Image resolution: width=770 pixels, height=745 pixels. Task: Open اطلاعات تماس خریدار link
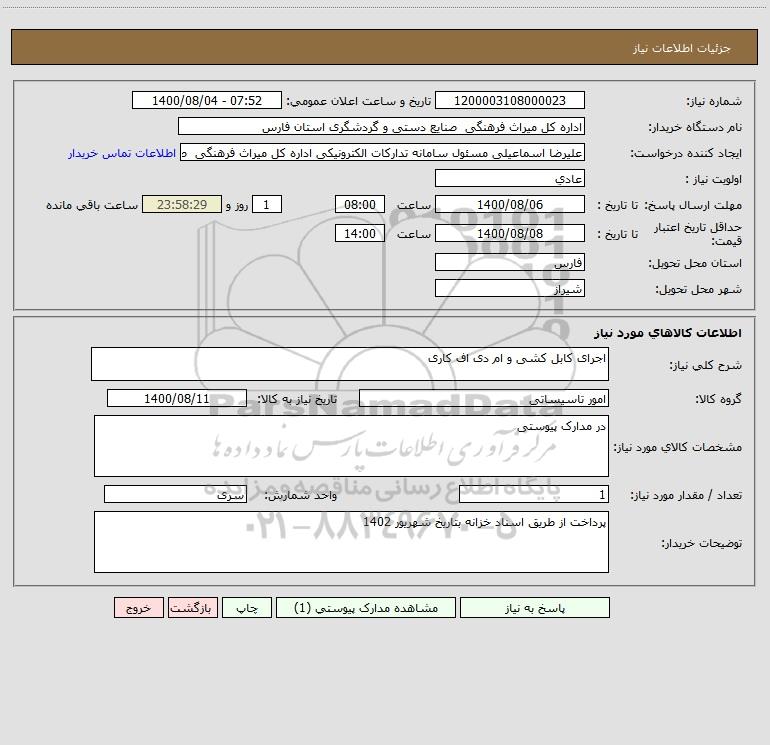pyautogui.click(x=122, y=153)
